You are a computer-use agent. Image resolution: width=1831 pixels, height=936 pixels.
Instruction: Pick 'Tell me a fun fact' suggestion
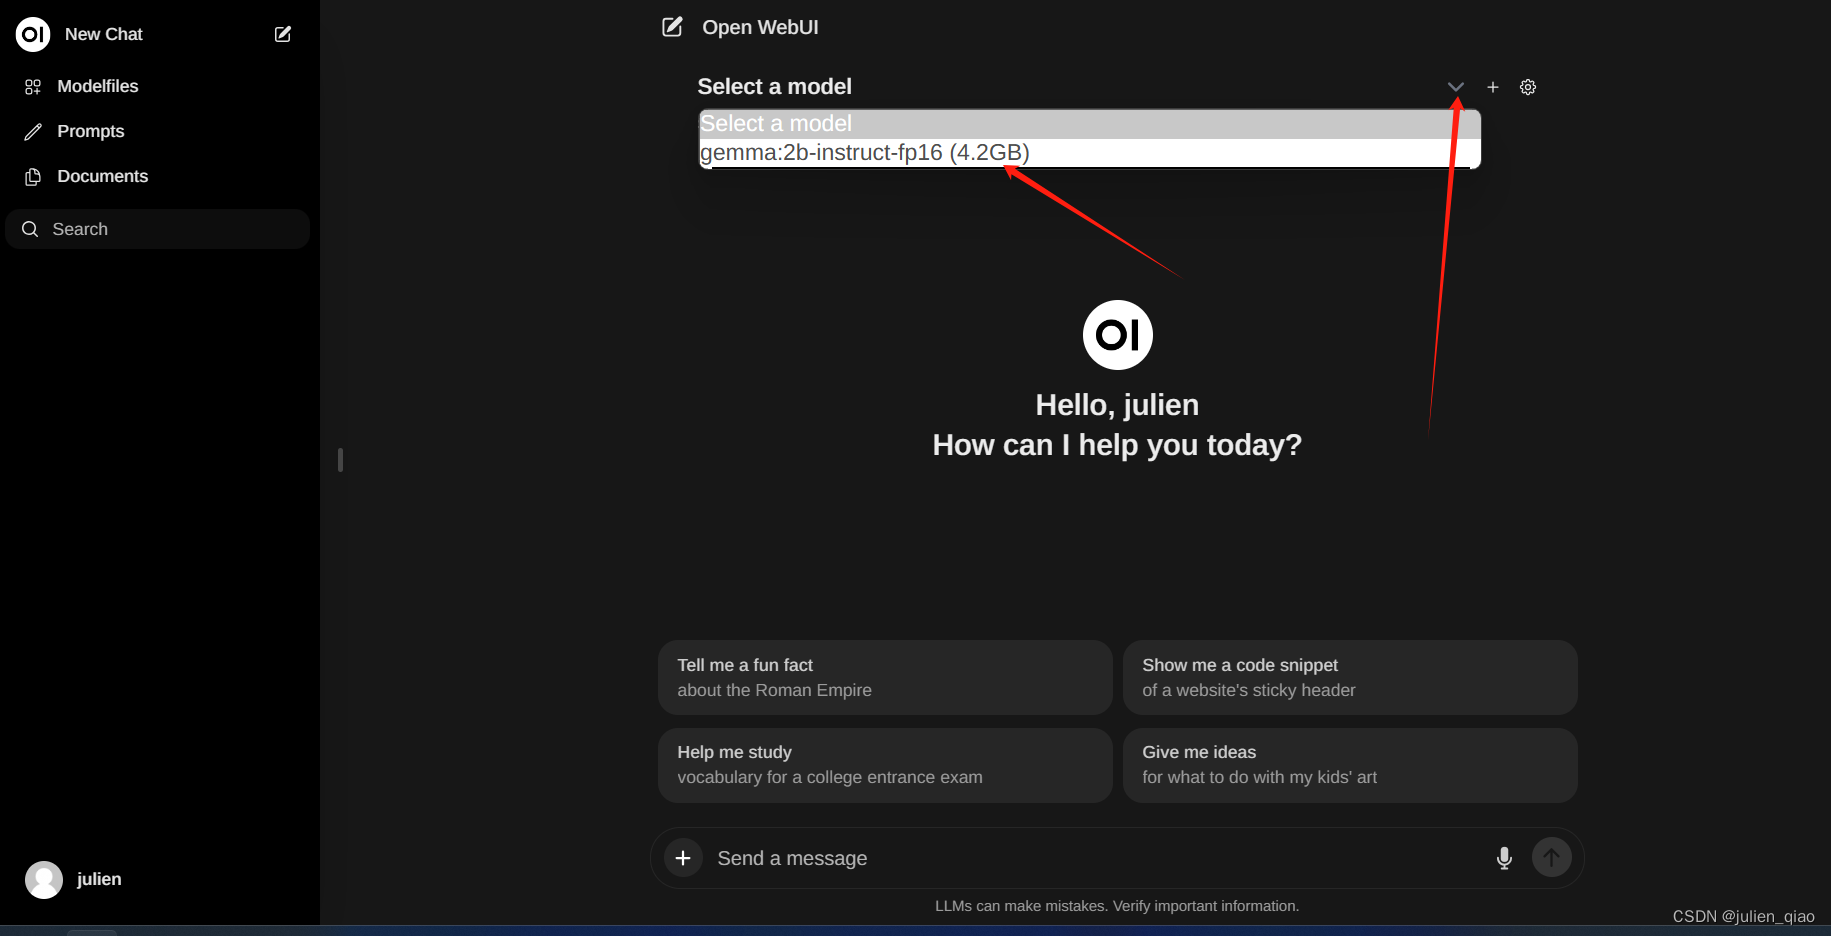(885, 677)
